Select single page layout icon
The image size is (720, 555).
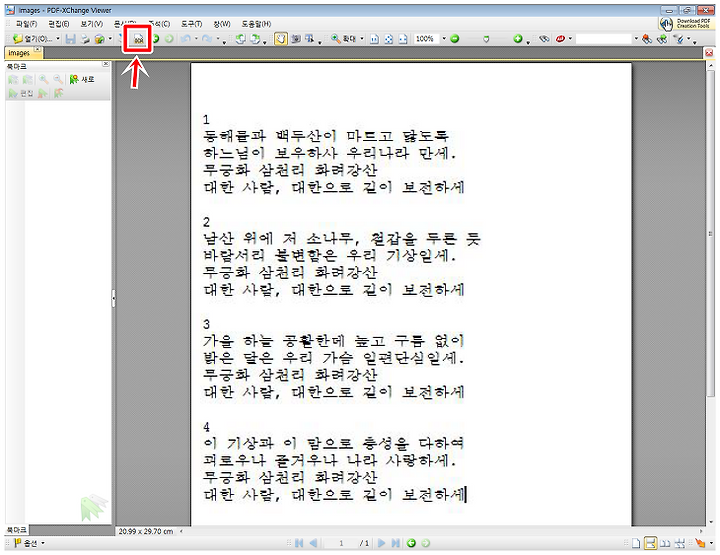(636, 544)
